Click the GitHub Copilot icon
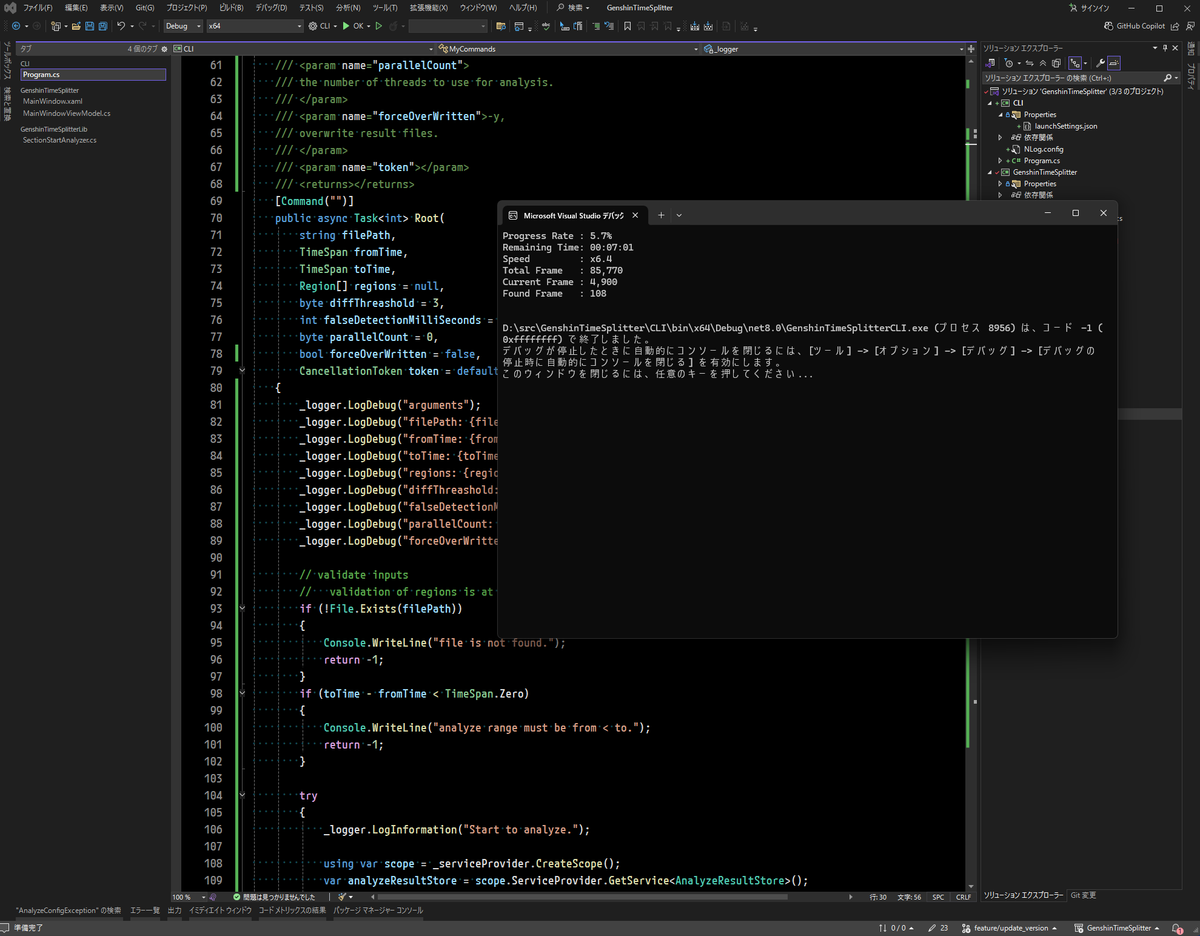Viewport: 1200px width, 936px height. point(1107,25)
